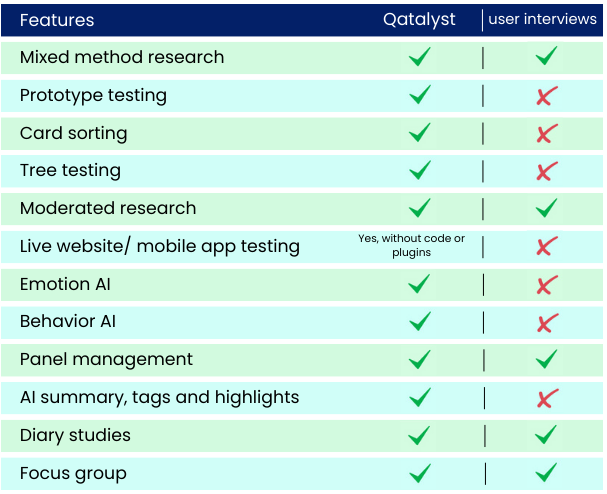Click Qatalyst checkmark for Diary studies

coord(419,435)
